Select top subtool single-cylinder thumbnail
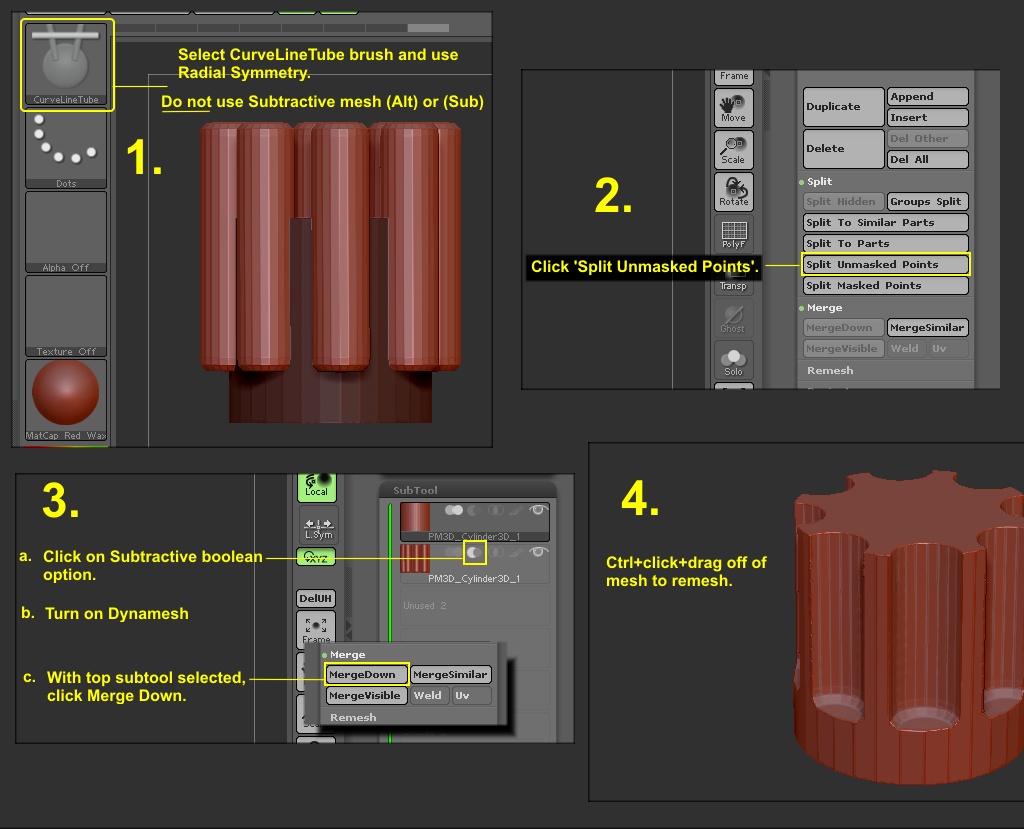 [x=415, y=517]
